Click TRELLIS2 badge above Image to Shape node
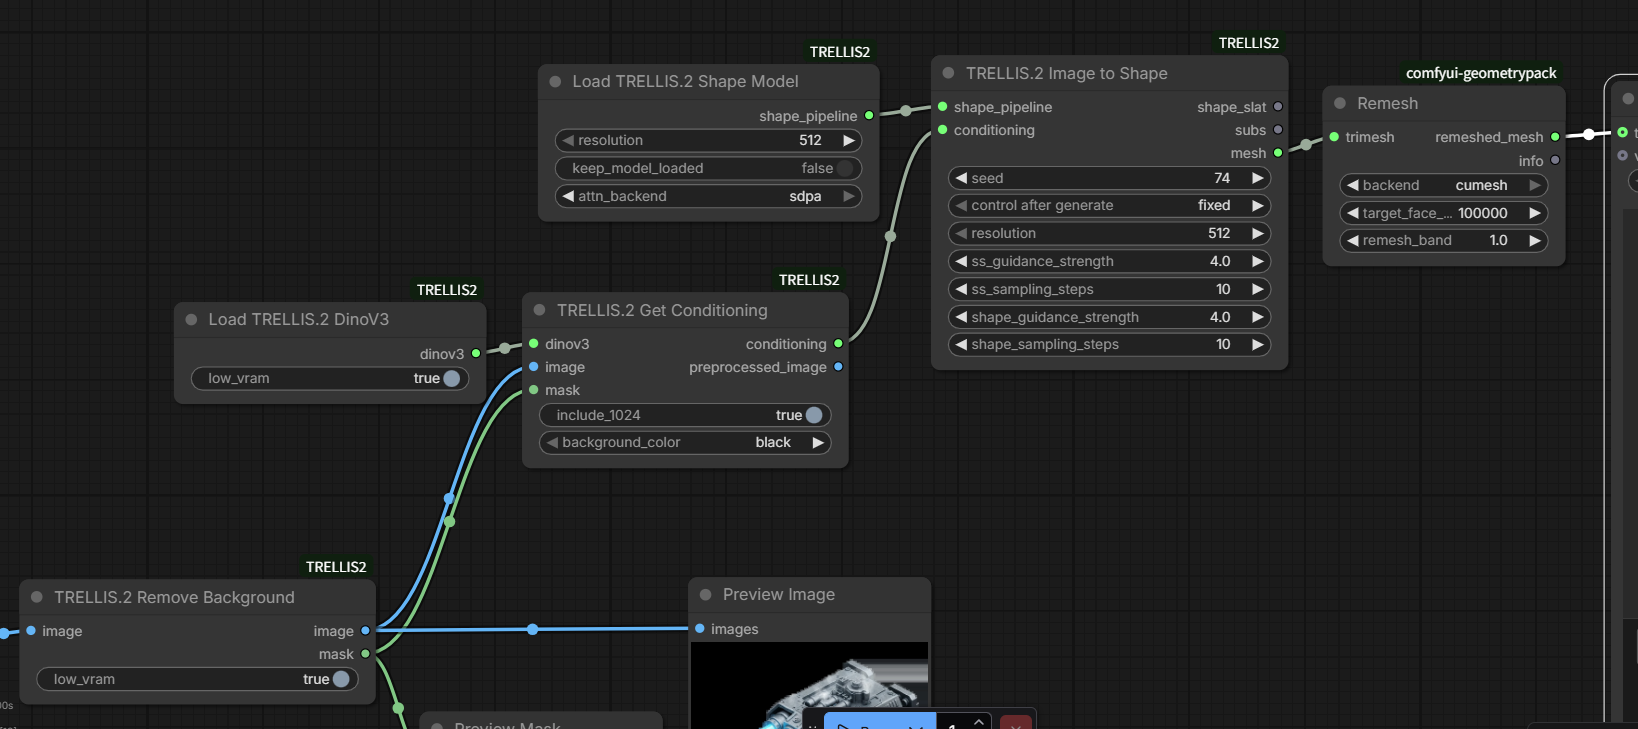The height and width of the screenshot is (729, 1638). click(x=1248, y=43)
